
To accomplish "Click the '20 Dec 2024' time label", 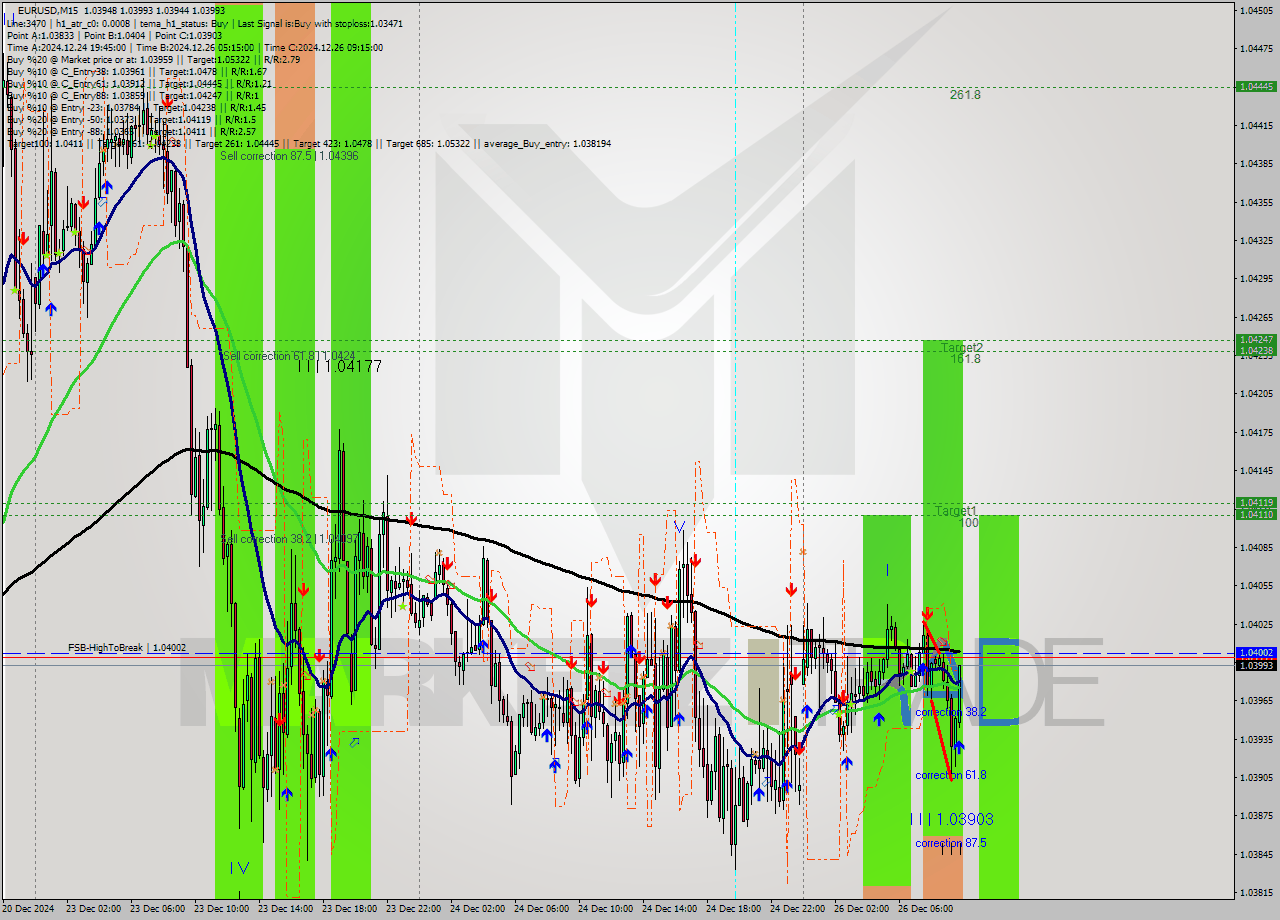I will (x=30, y=909).
